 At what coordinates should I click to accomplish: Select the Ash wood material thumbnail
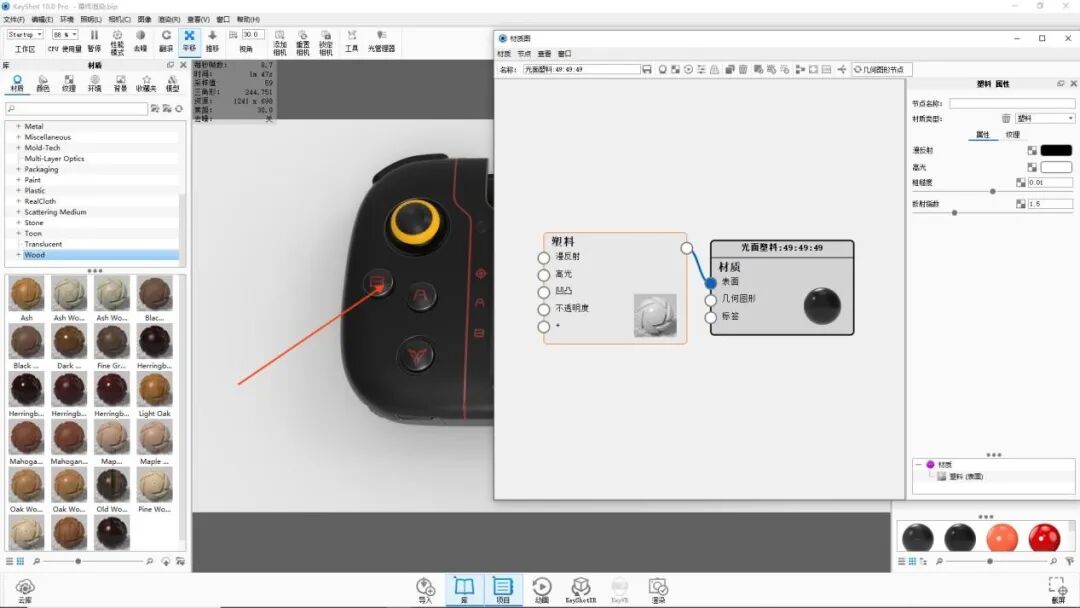(x=25, y=292)
